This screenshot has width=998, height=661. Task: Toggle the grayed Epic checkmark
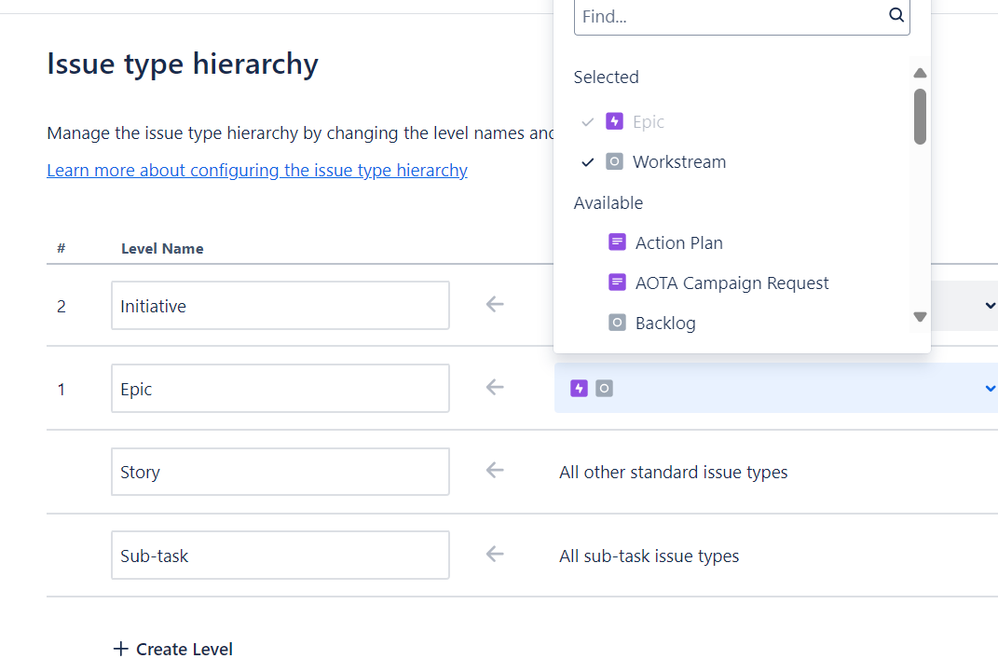pyautogui.click(x=588, y=122)
